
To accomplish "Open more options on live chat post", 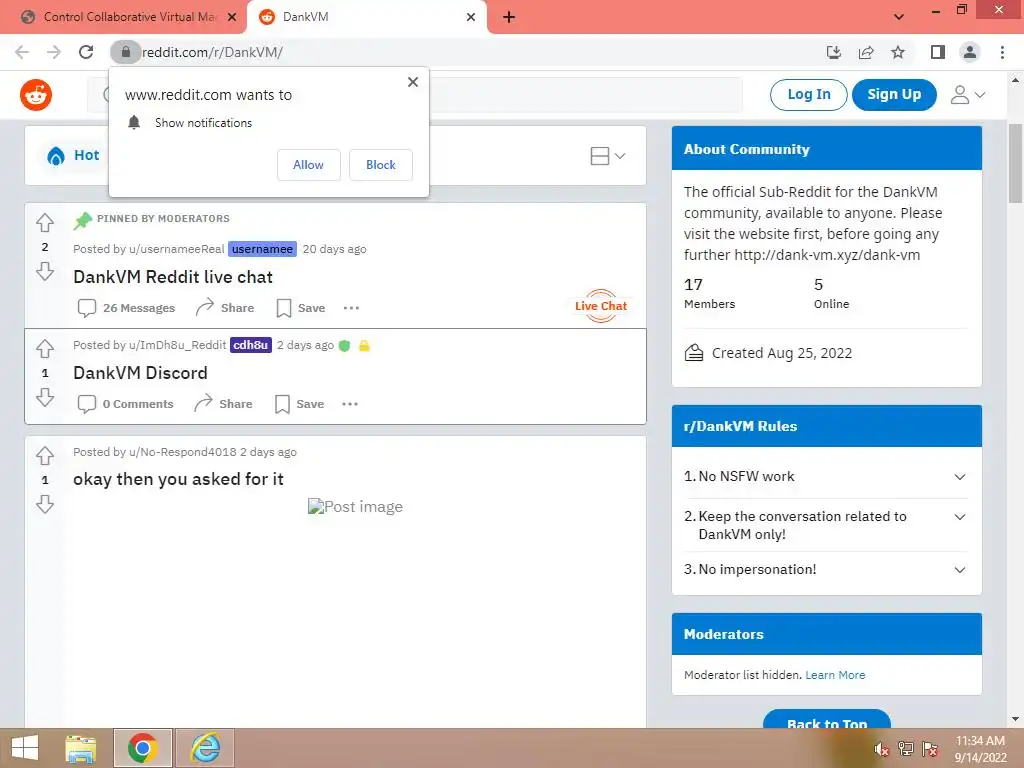I will coord(351,308).
